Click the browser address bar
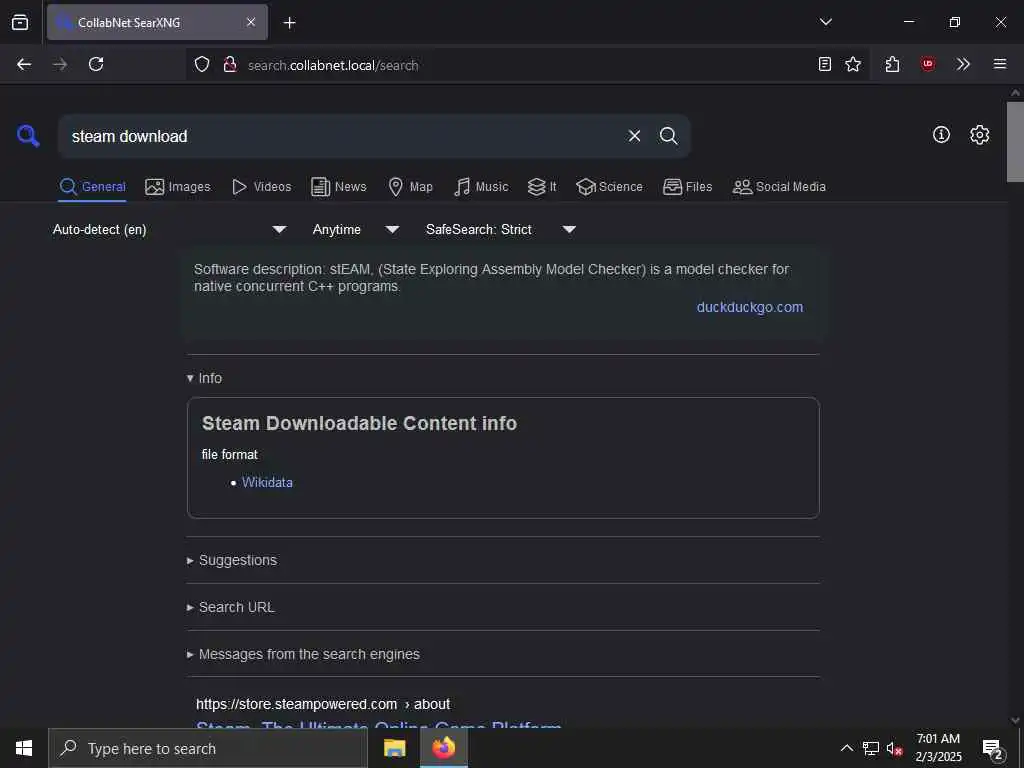This screenshot has width=1024, height=768. 526,65
